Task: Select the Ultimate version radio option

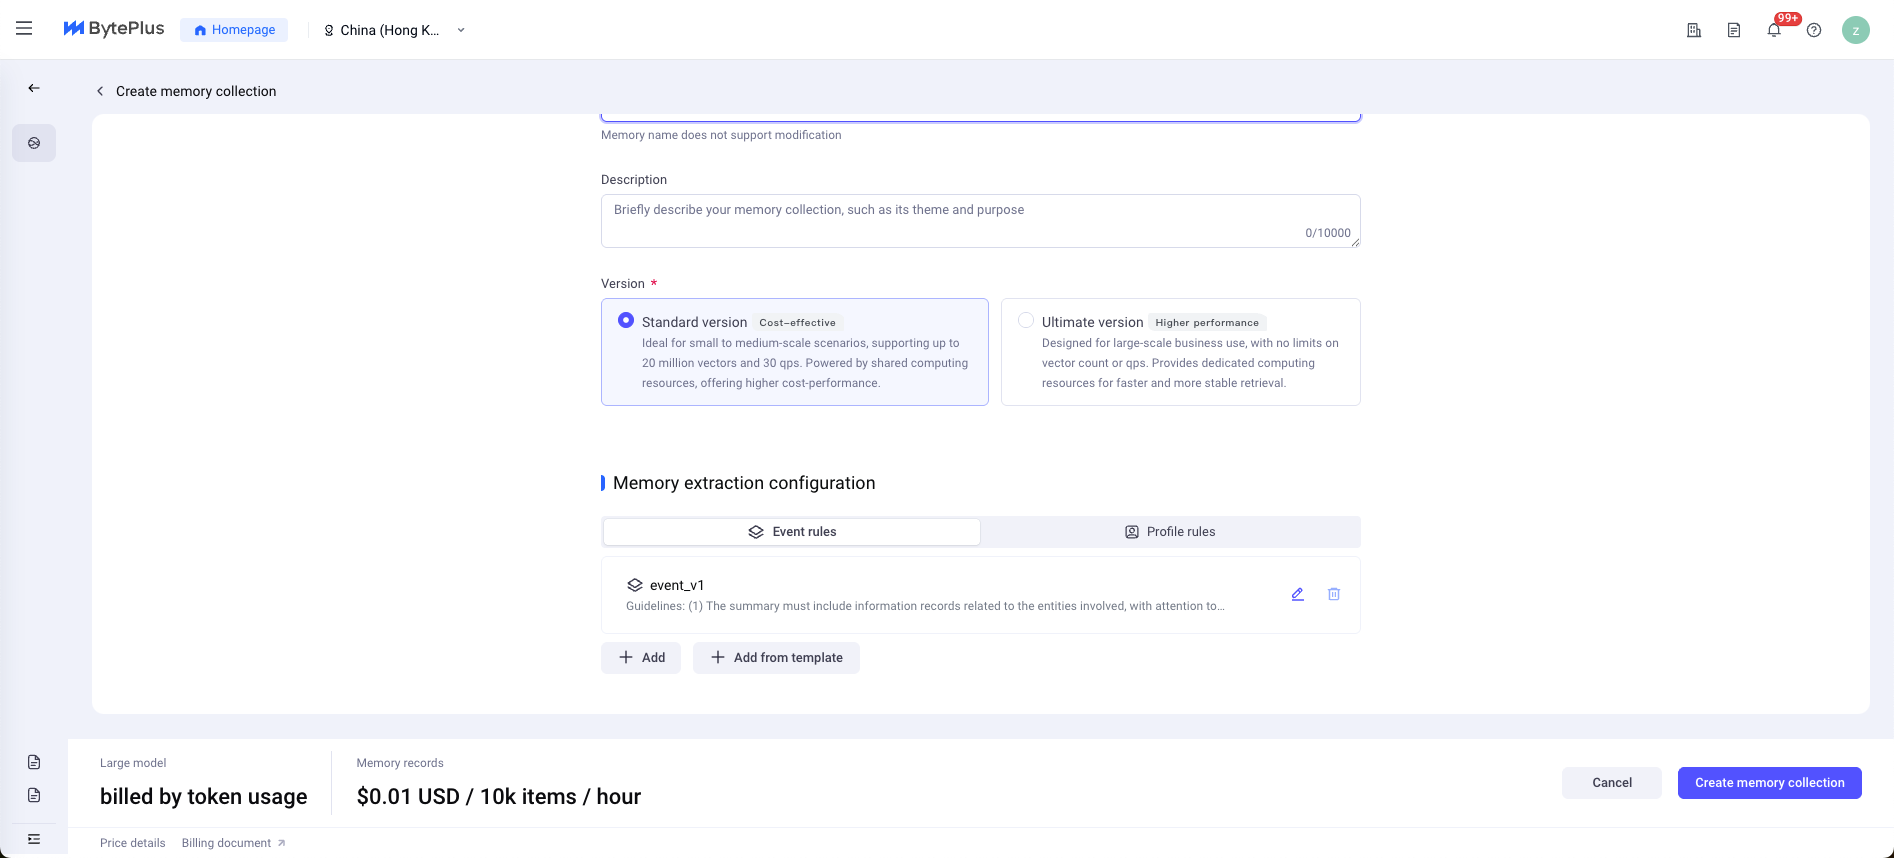Action: 1026,321
